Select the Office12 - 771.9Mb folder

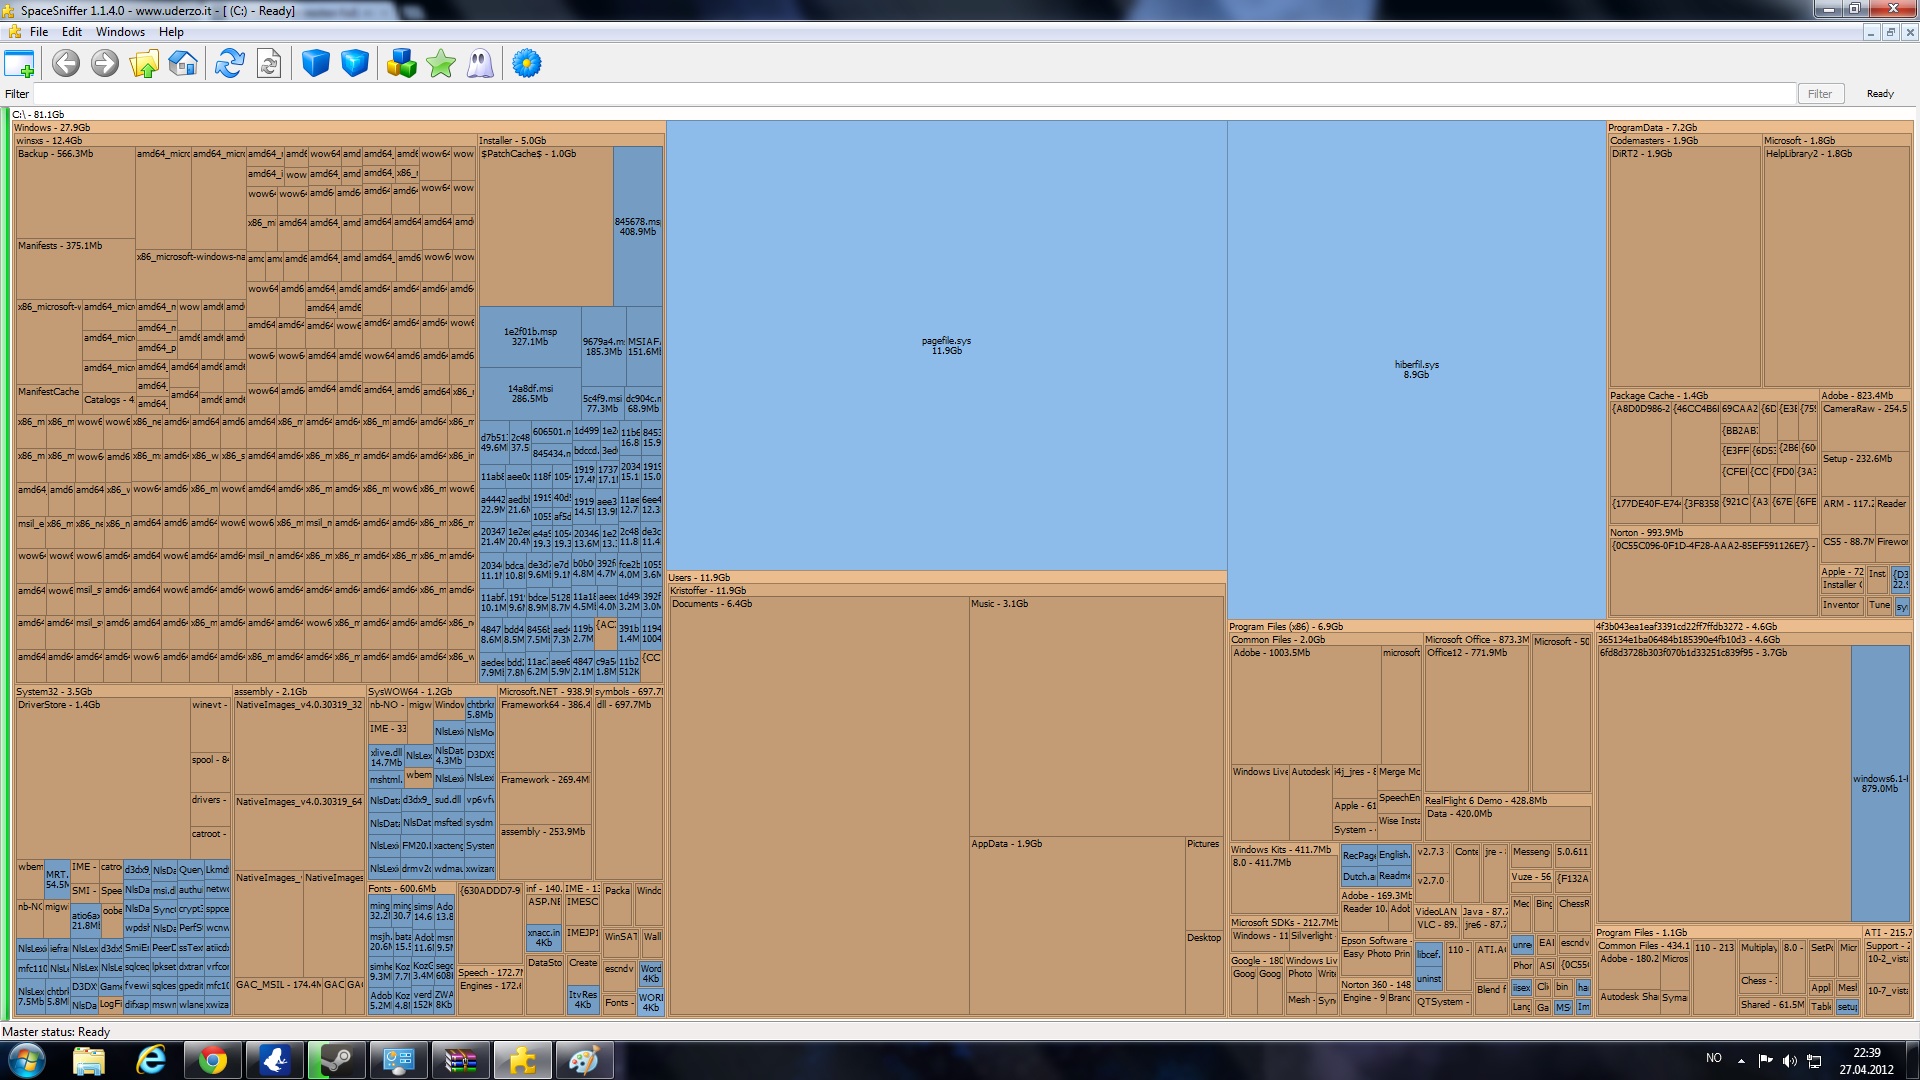coord(1477,718)
